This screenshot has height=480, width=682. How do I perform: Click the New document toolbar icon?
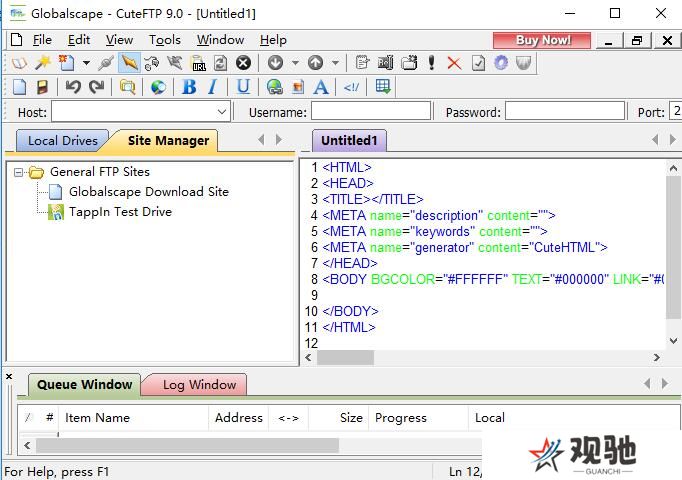67,63
